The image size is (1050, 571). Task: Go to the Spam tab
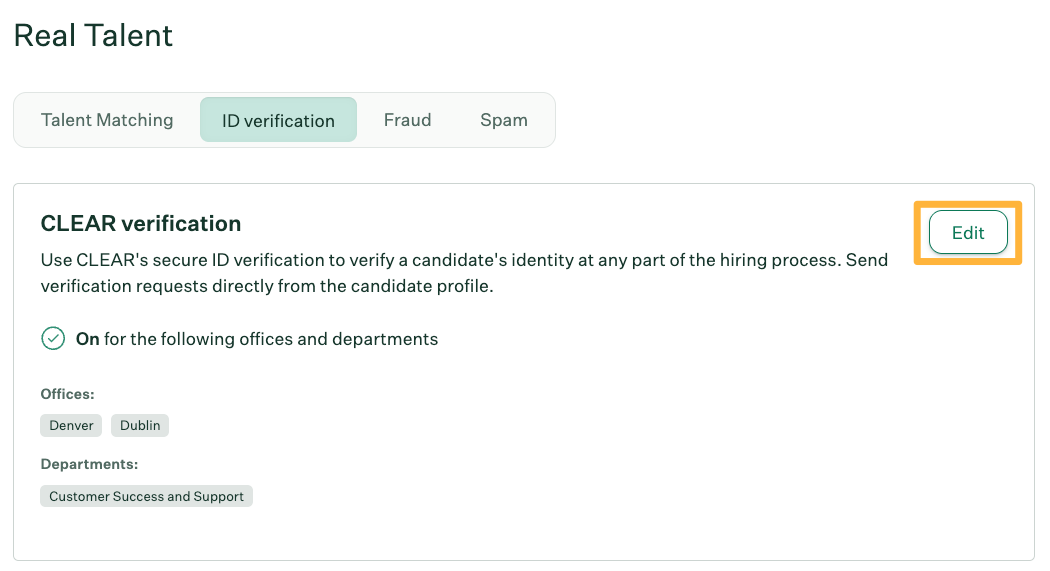point(504,120)
